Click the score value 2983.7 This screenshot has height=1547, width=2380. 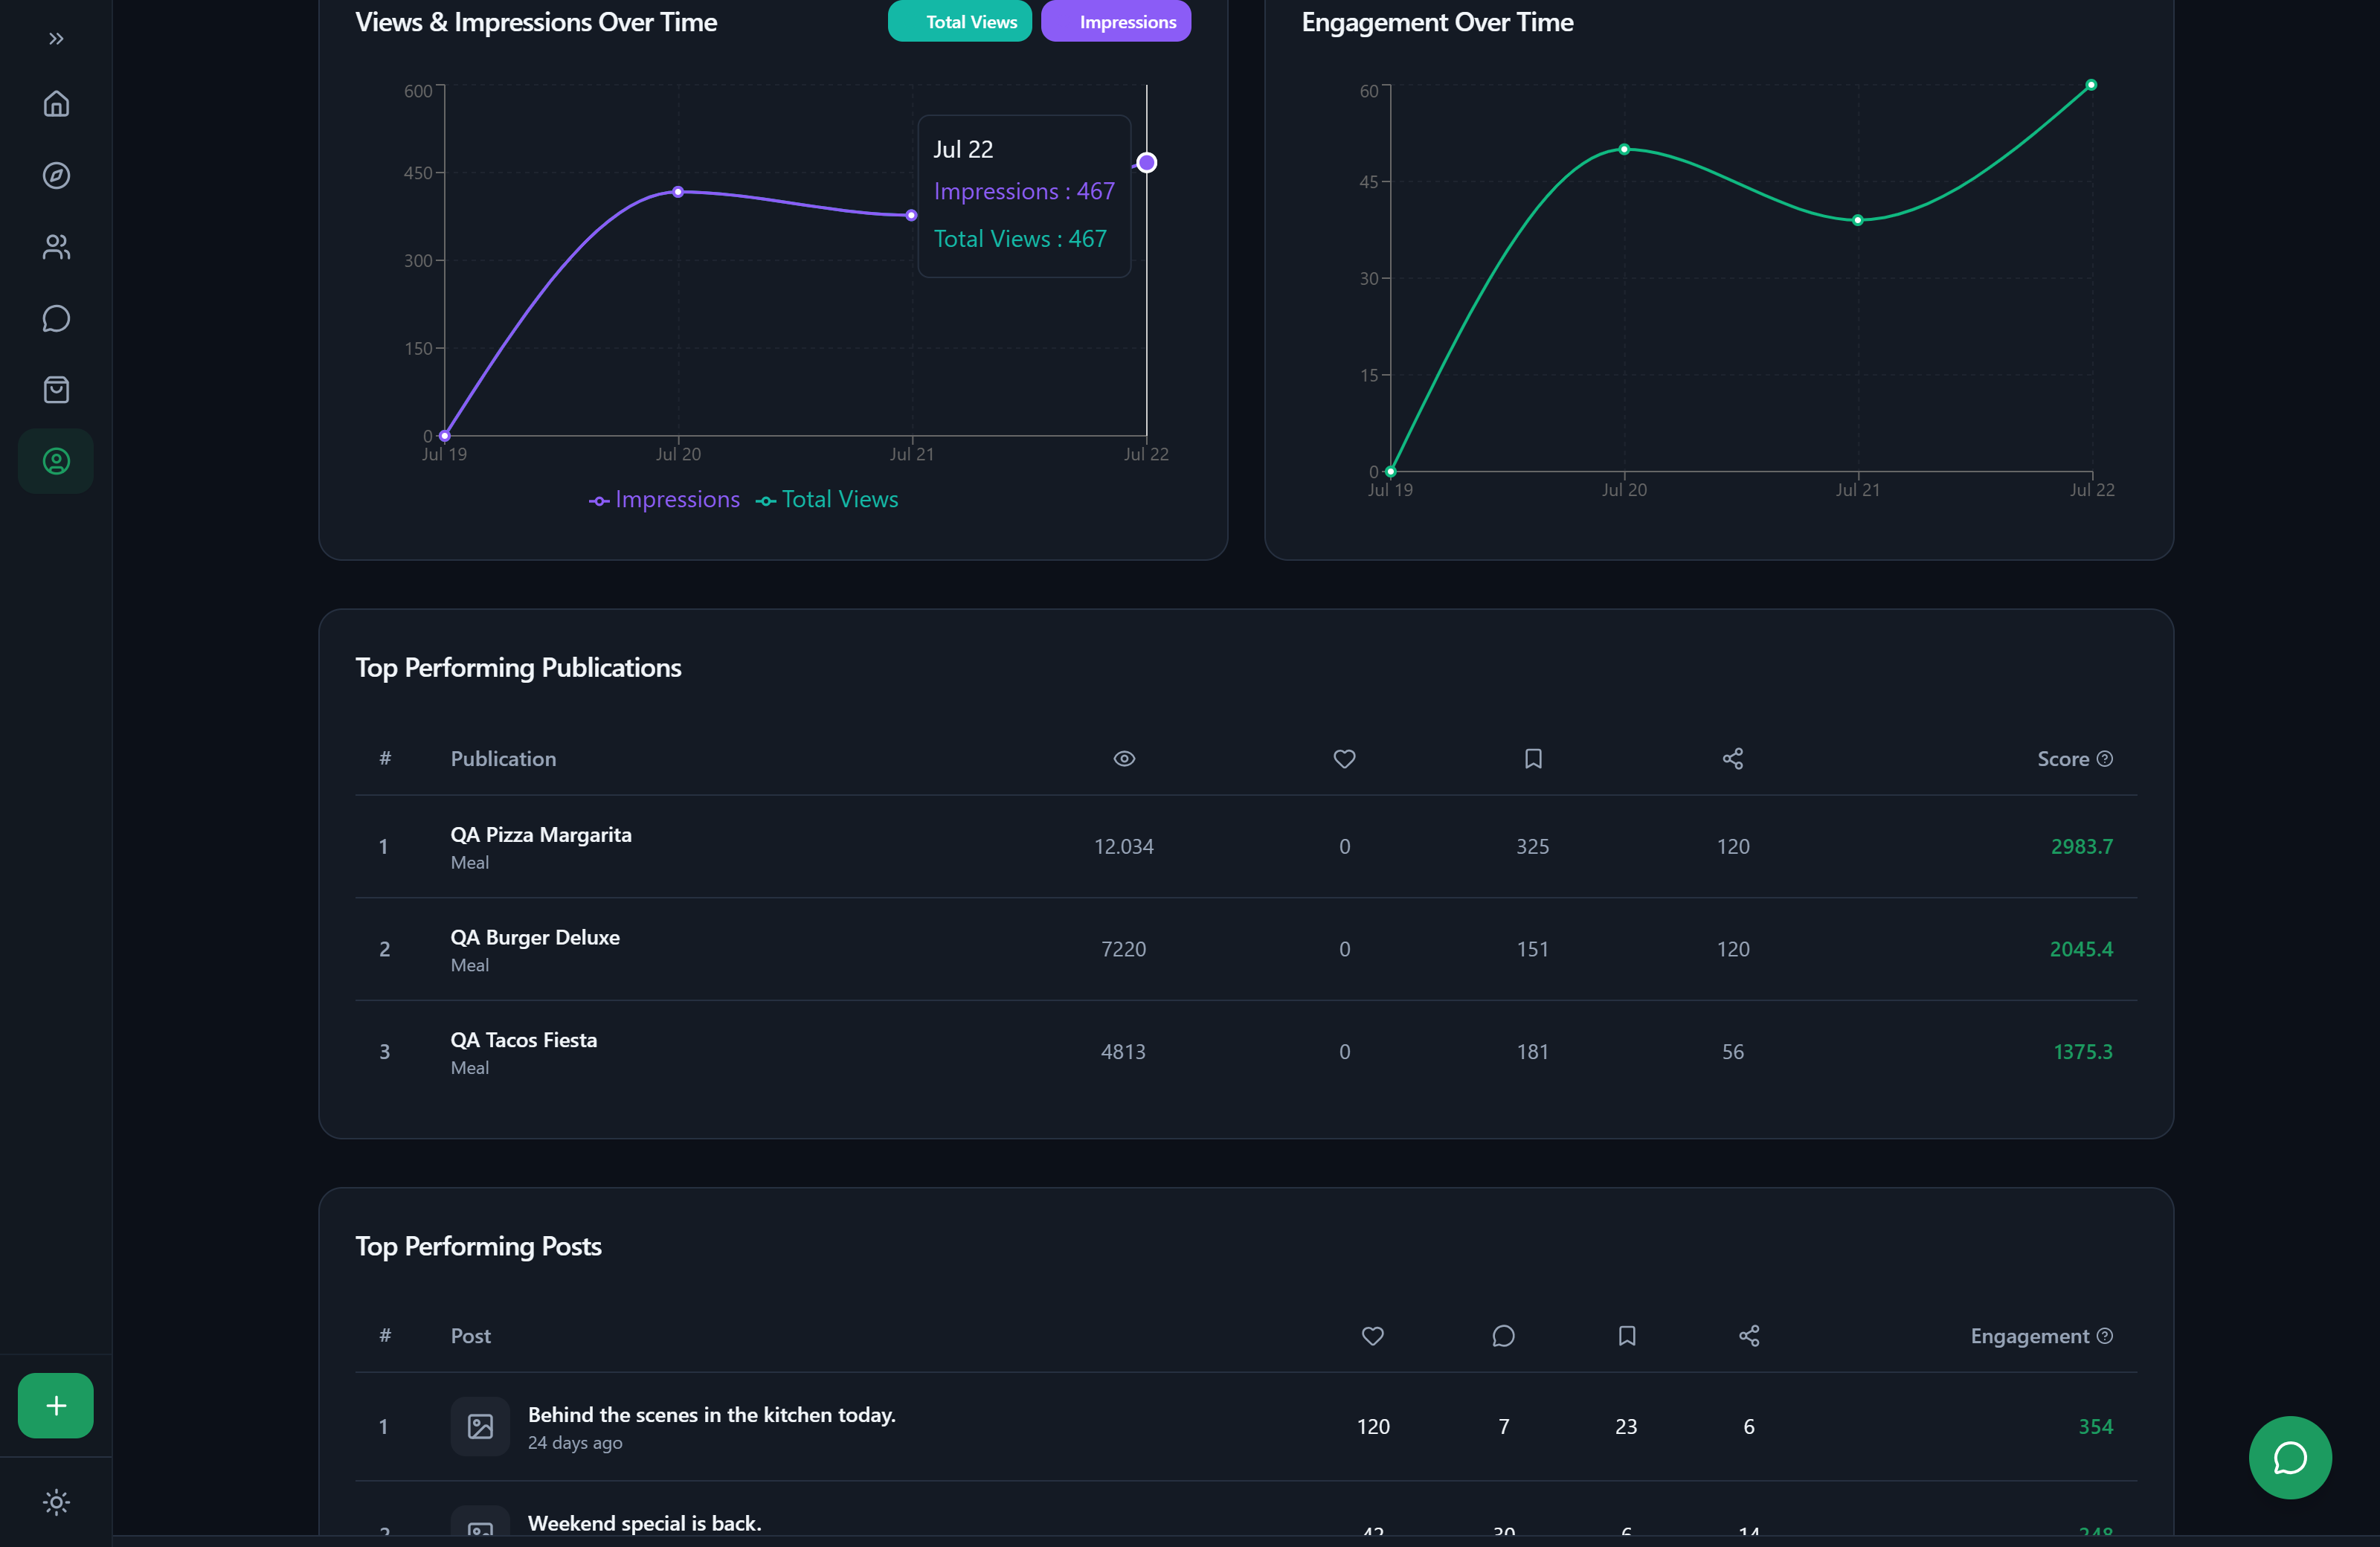click(x=2082, y=847)
